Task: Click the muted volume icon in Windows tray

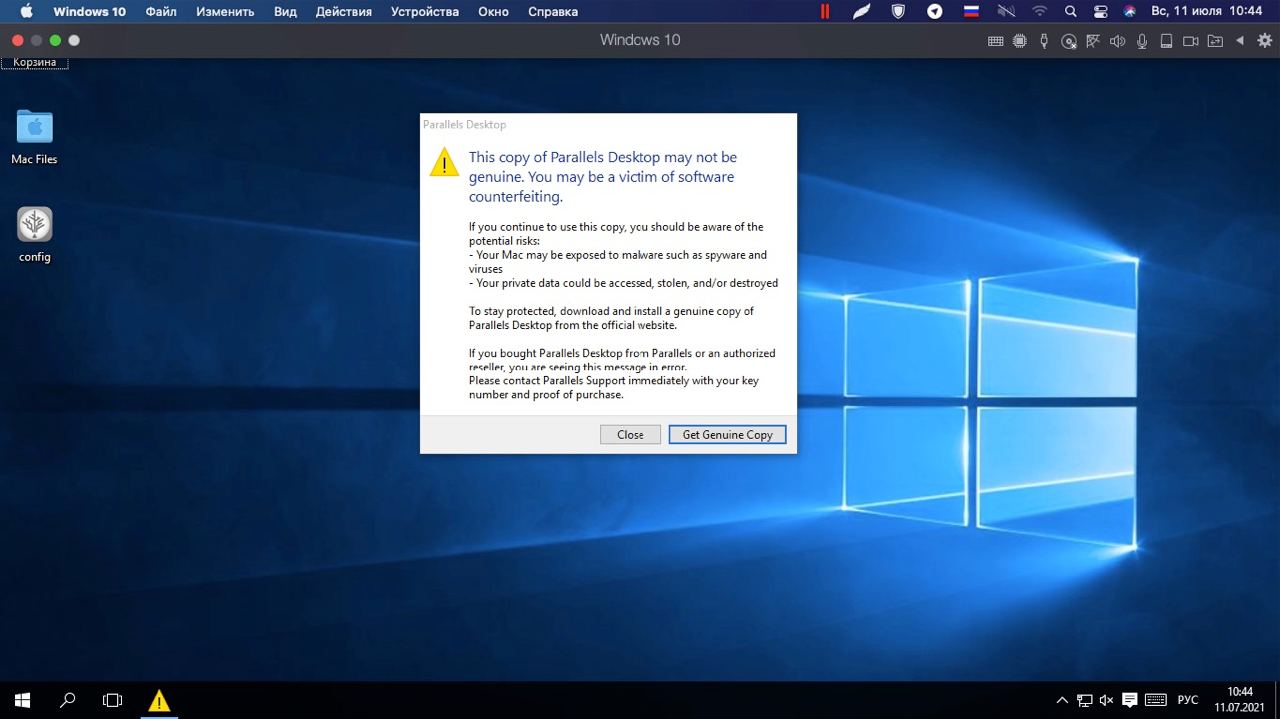Action: pyautogui.click(x=1106, y=700)
